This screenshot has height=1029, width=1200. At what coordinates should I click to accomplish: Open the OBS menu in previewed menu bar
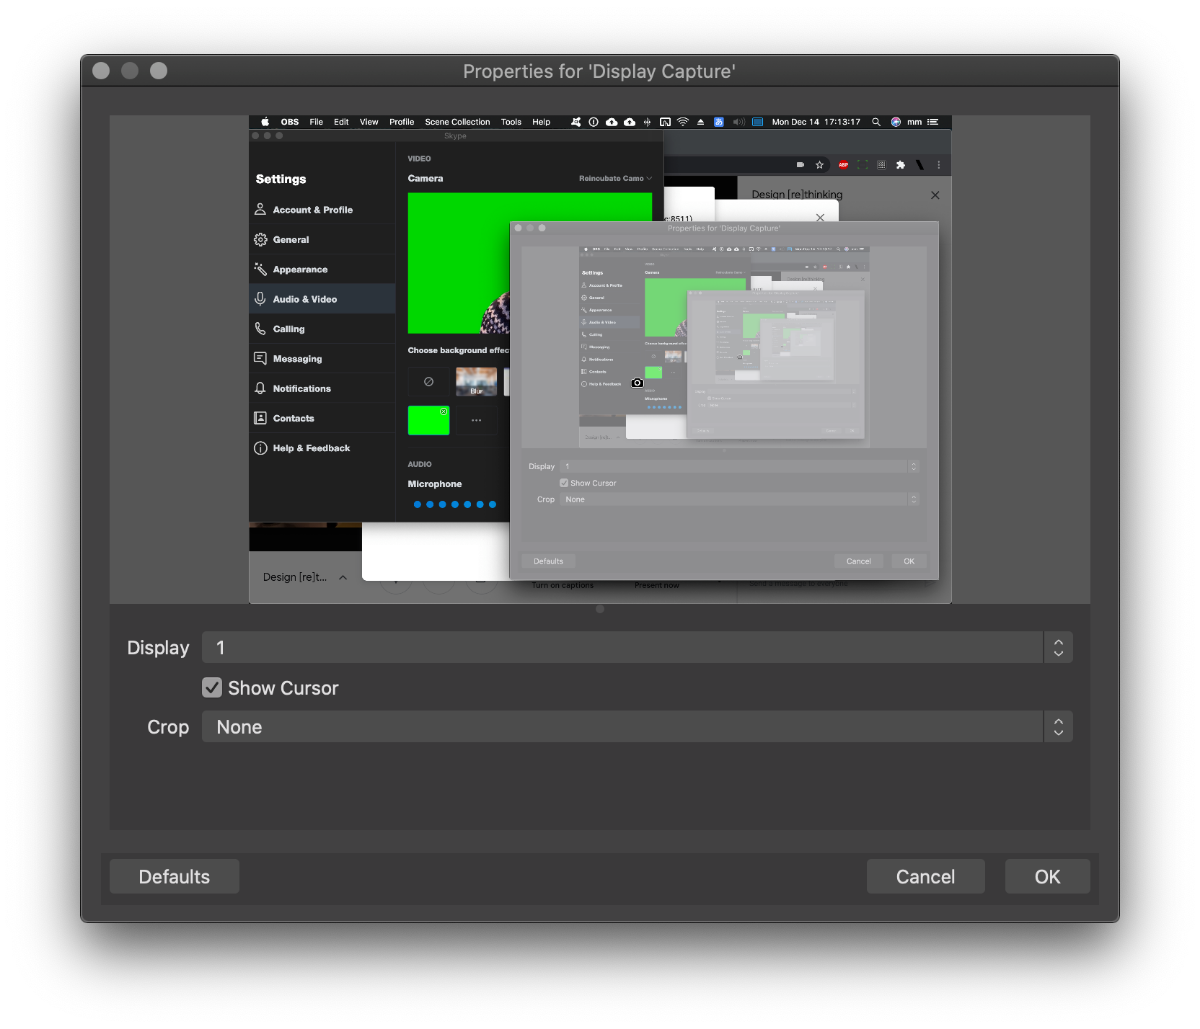coord(290,122)
